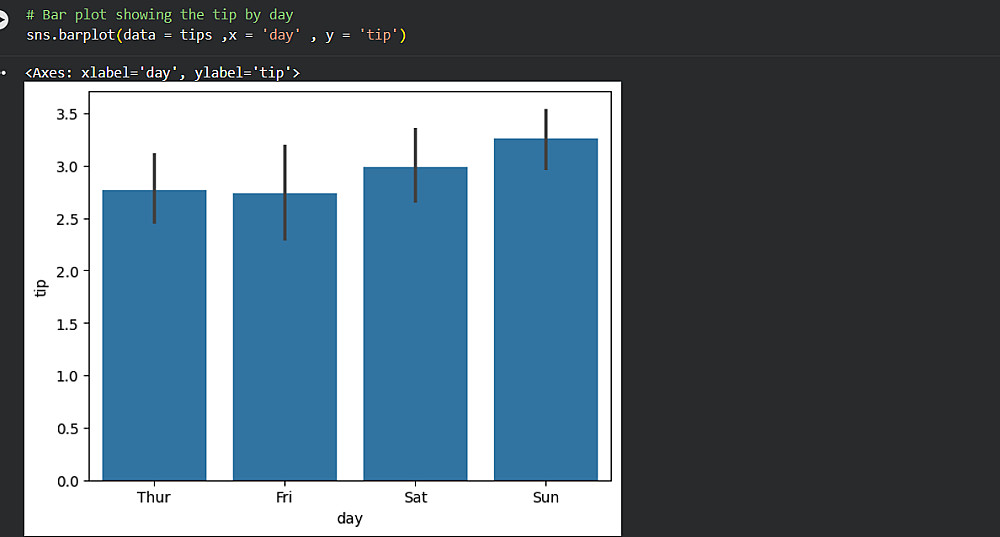Click the error bar atop Sun bar
This screenshot has height=537, width=1000.
tap(546, 139)
